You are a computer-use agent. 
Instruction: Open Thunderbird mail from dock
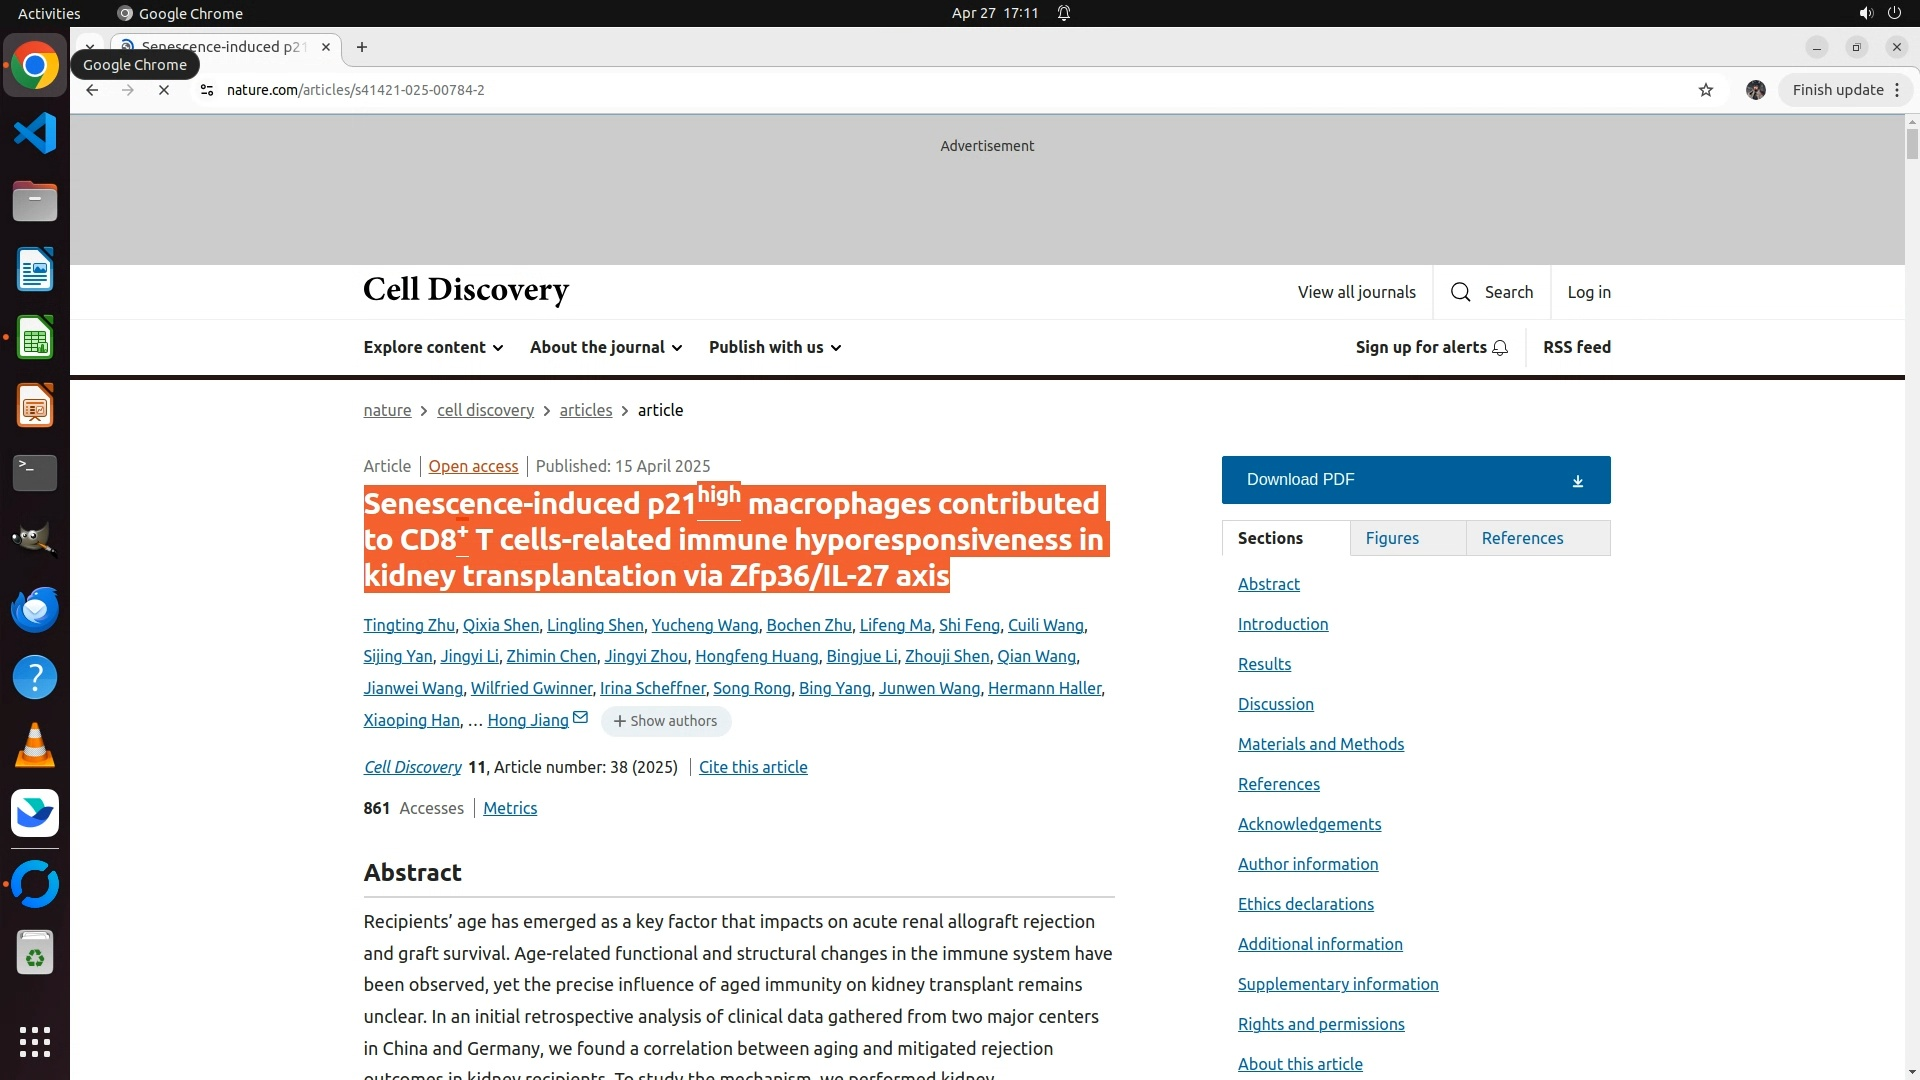click(x=35, y=609)
